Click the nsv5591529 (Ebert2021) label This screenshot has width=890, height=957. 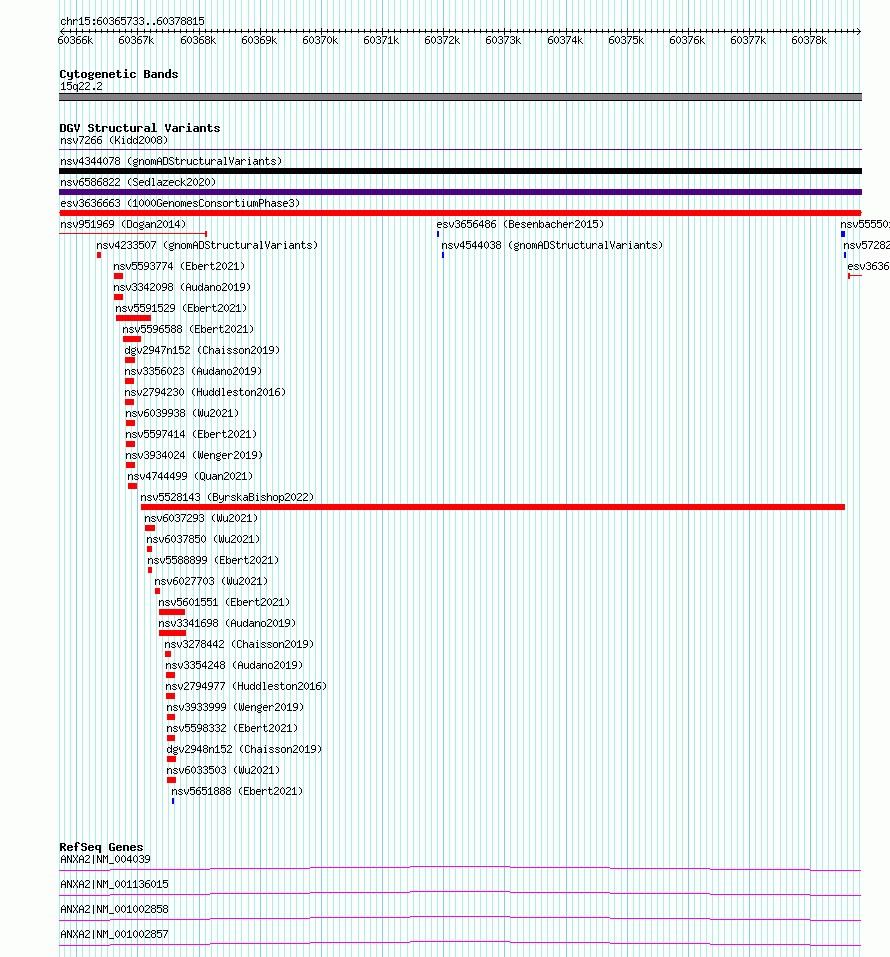click(x=181, y=308)
